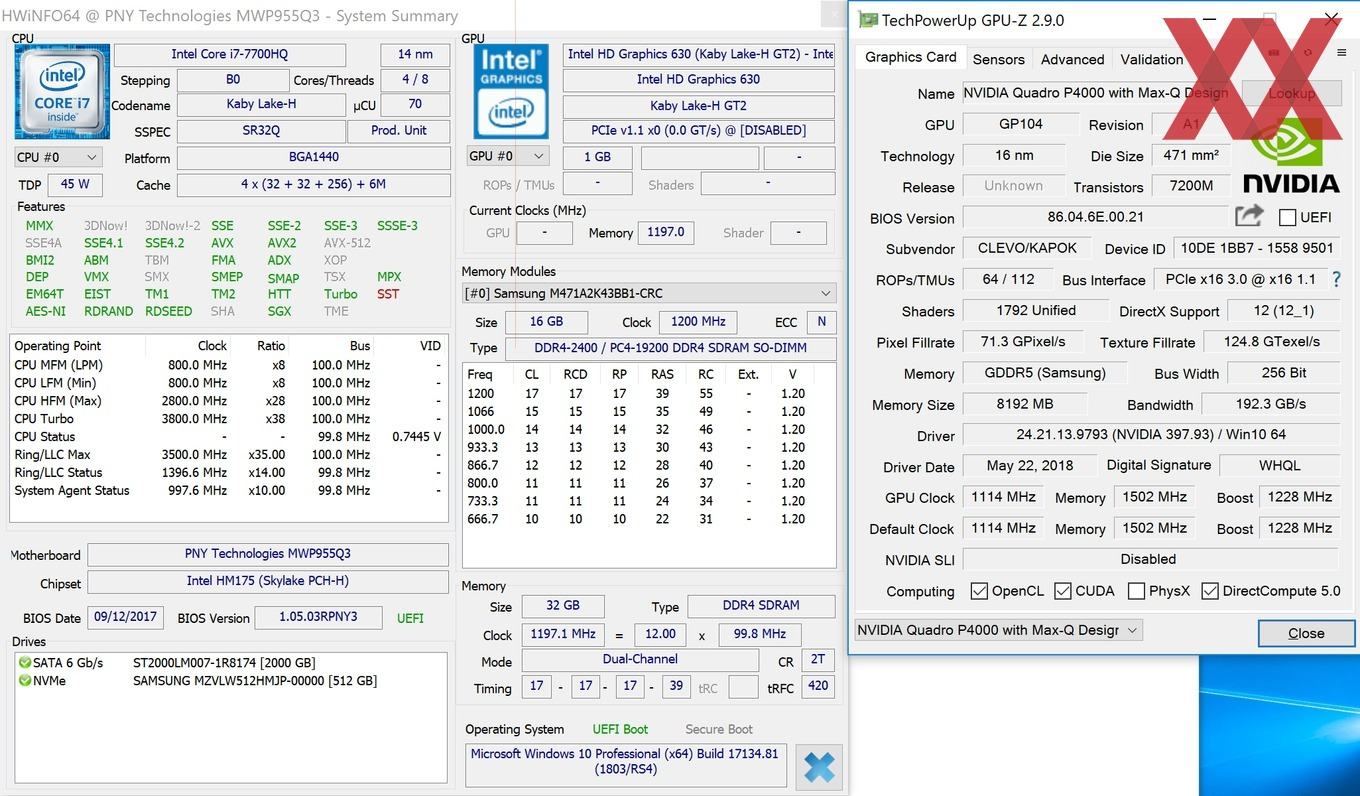Click the System Agent Status row

227,491
